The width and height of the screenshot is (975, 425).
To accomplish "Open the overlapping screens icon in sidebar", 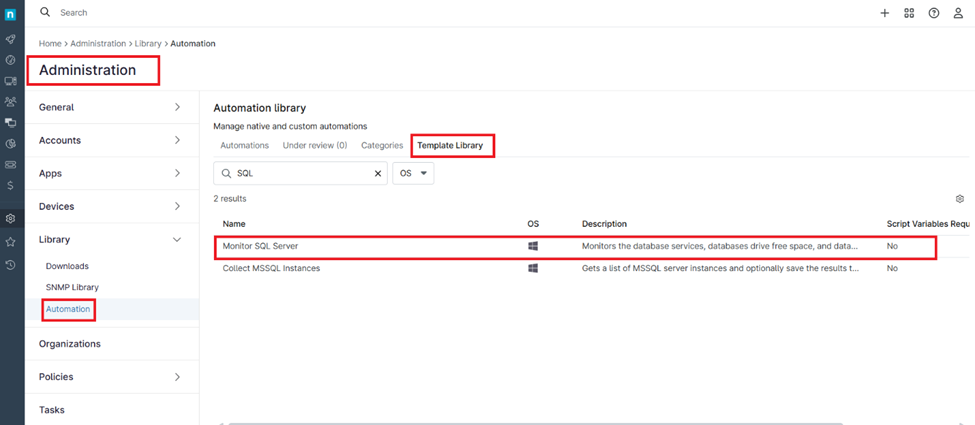I will tap(11, 123).
